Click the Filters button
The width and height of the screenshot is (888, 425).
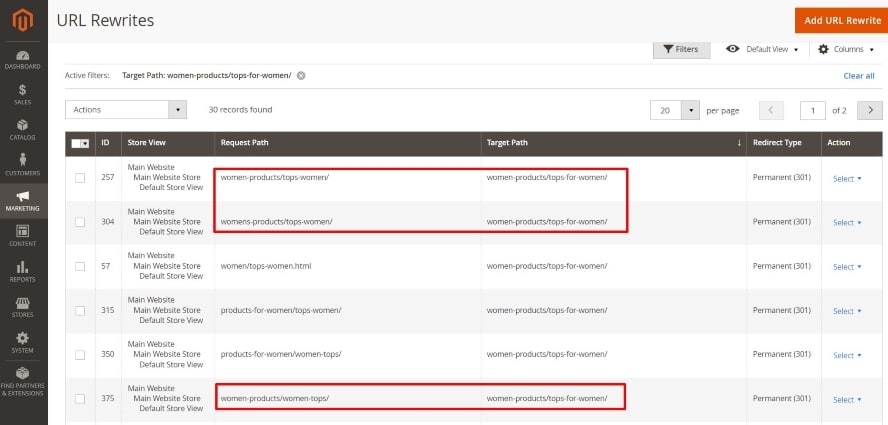(681, 49)
